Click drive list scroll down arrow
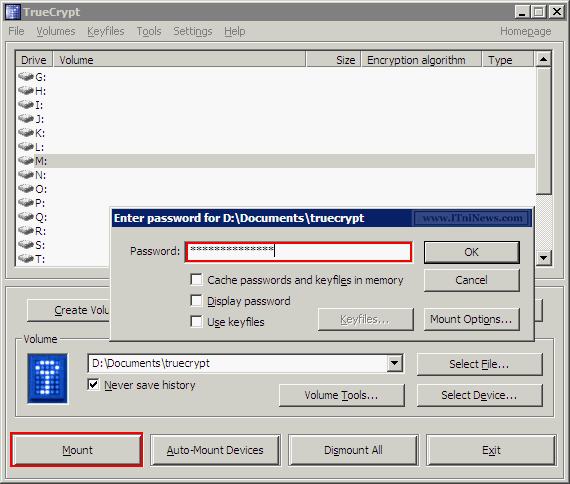The width and height of the screenshot is (570, 484). (543, 258)
